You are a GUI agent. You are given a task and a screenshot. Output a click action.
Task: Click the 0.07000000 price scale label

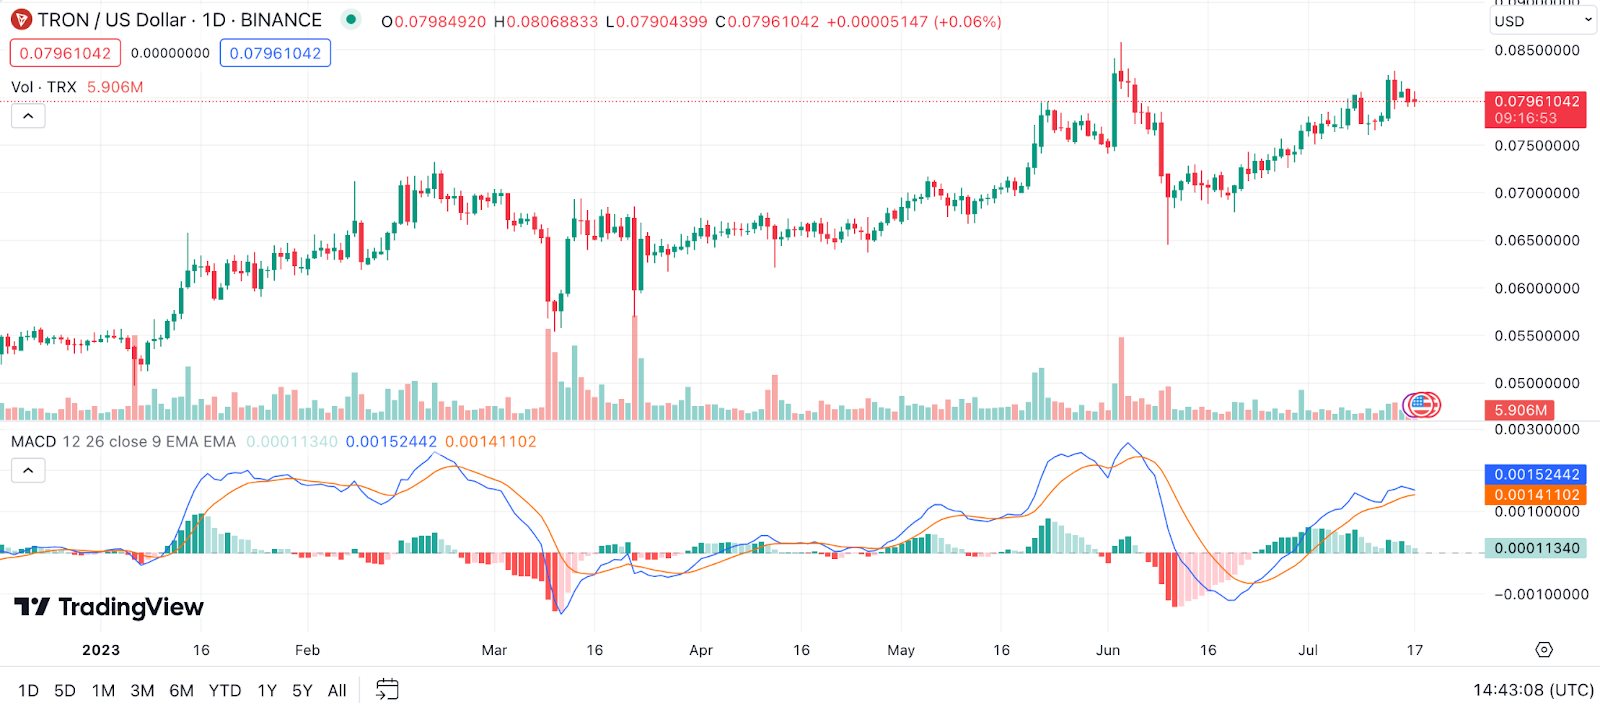tap(1537, 193)
